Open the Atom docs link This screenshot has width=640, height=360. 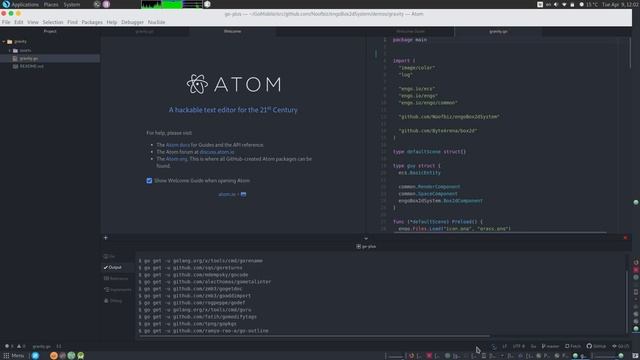[178, 145]
